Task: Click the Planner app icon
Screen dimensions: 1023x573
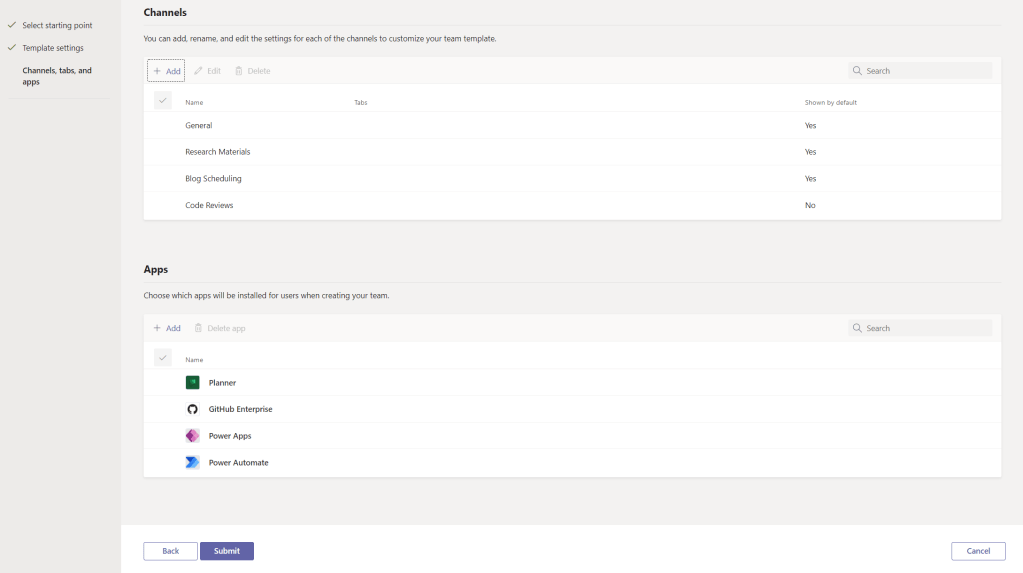Action: click(193, 383)
